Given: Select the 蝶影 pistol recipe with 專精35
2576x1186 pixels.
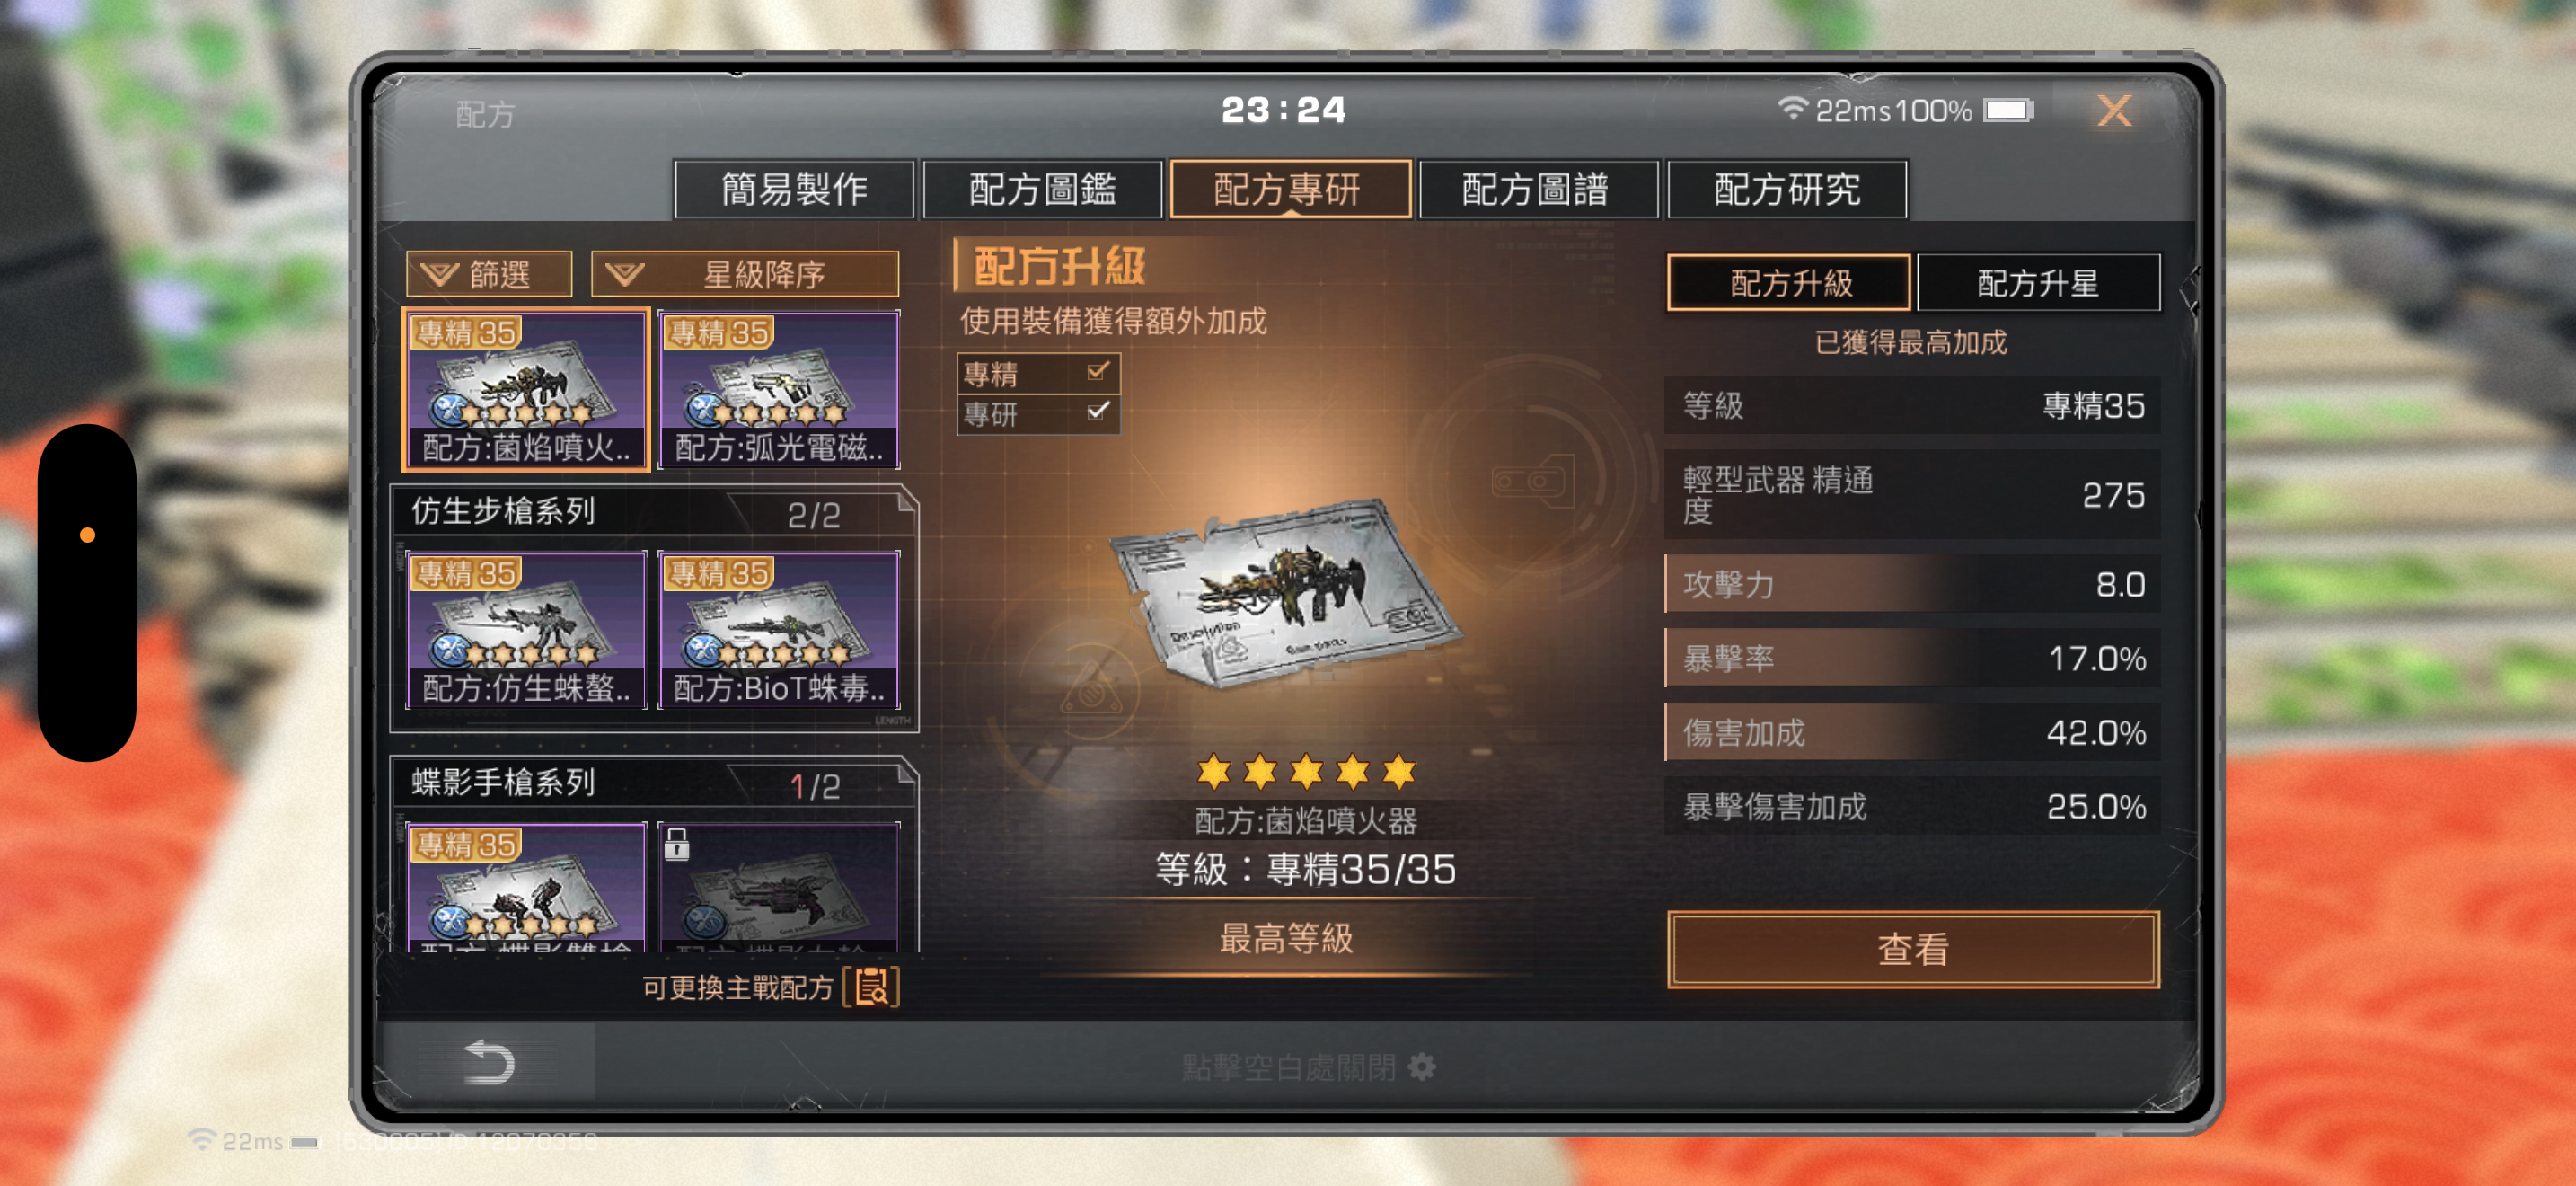Looking at the screenshot, I should click(526, 886).
